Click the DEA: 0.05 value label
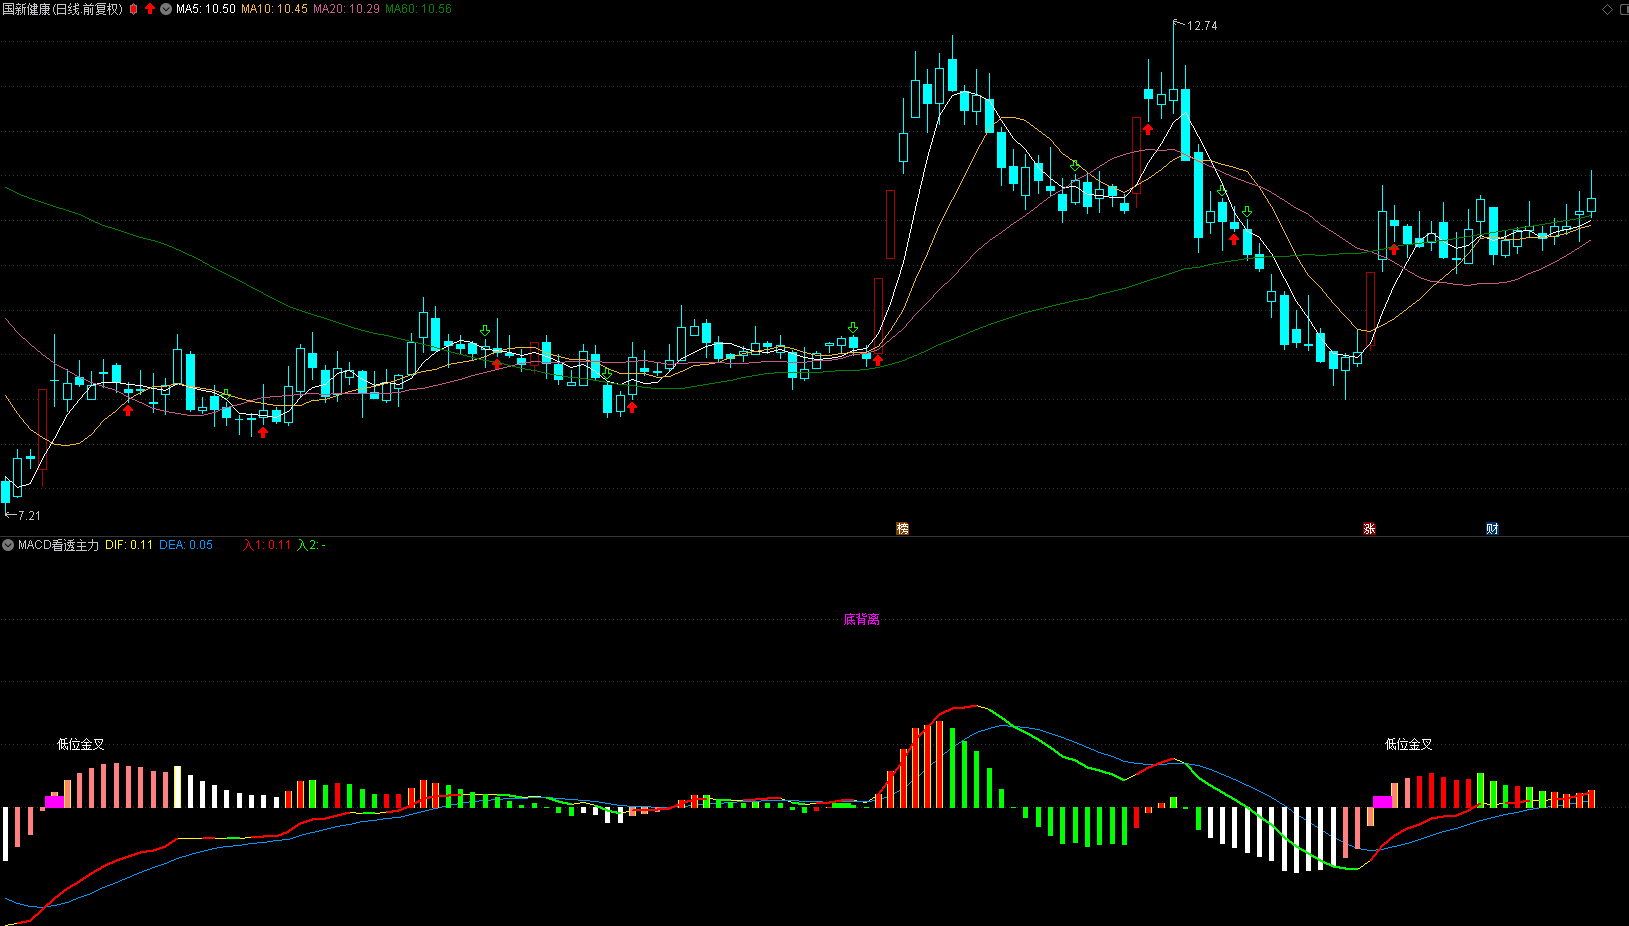 point(186,545)
